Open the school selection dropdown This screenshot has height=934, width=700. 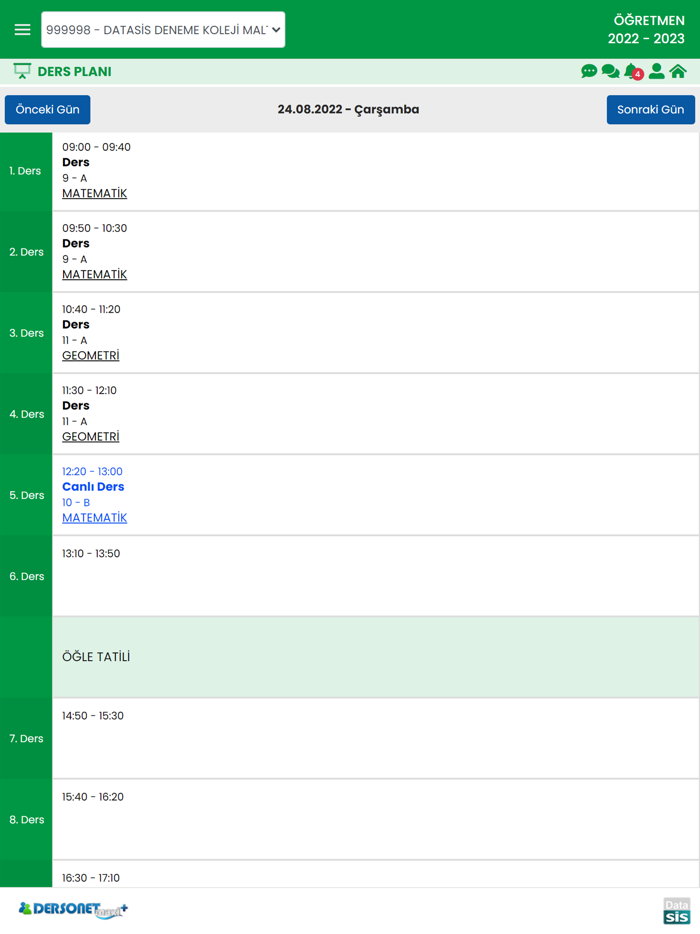coord(163,29)
